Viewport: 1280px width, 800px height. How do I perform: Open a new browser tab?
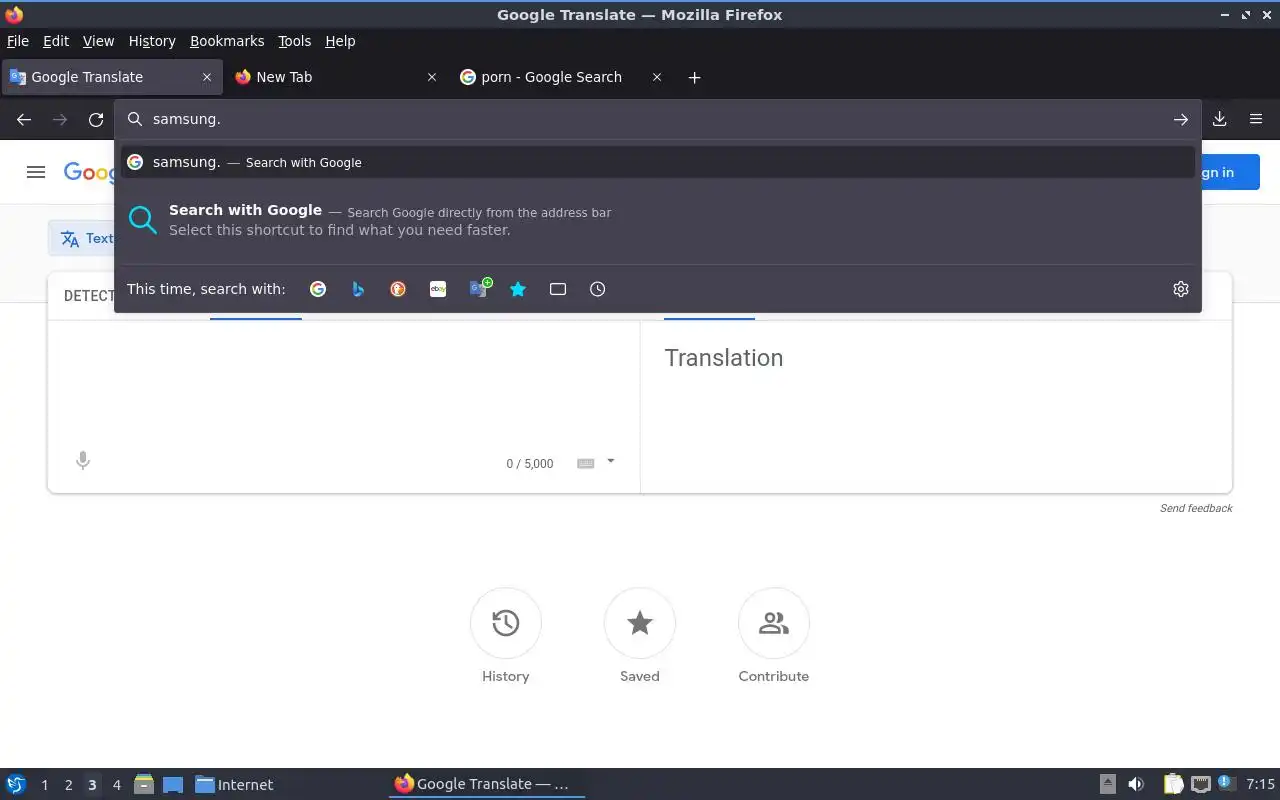click(695, 77)
